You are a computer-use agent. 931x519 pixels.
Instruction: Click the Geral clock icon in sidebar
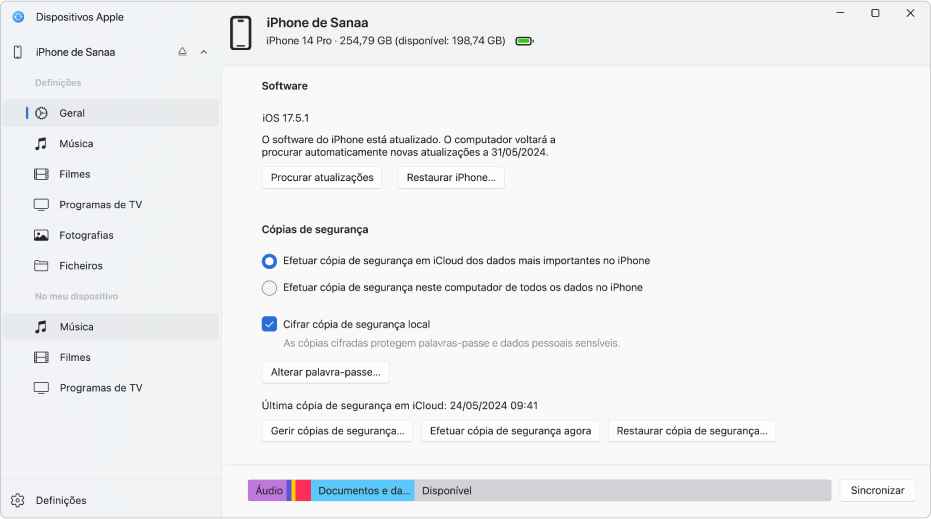pyautogui.click(x=41, y=113)
